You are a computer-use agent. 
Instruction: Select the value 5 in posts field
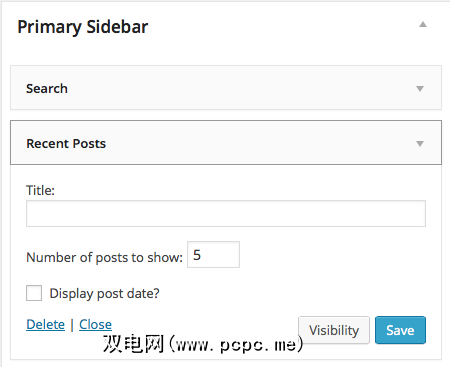tap(197, 255)
